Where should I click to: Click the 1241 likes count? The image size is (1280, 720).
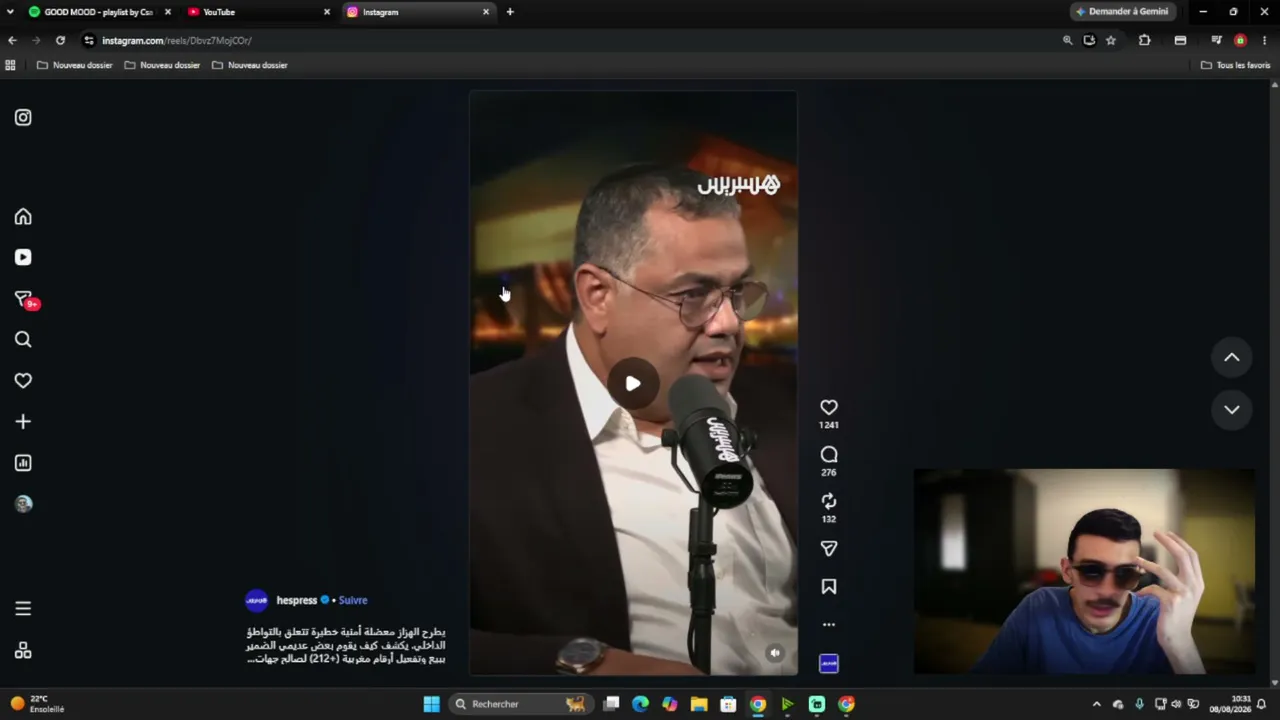(829, 425)
